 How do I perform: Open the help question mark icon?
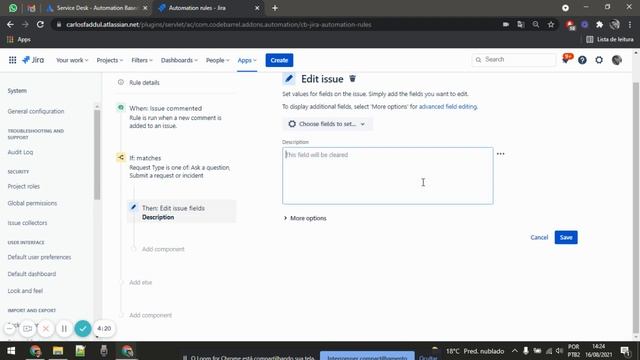pyautogui.click(x=582, y=60)
